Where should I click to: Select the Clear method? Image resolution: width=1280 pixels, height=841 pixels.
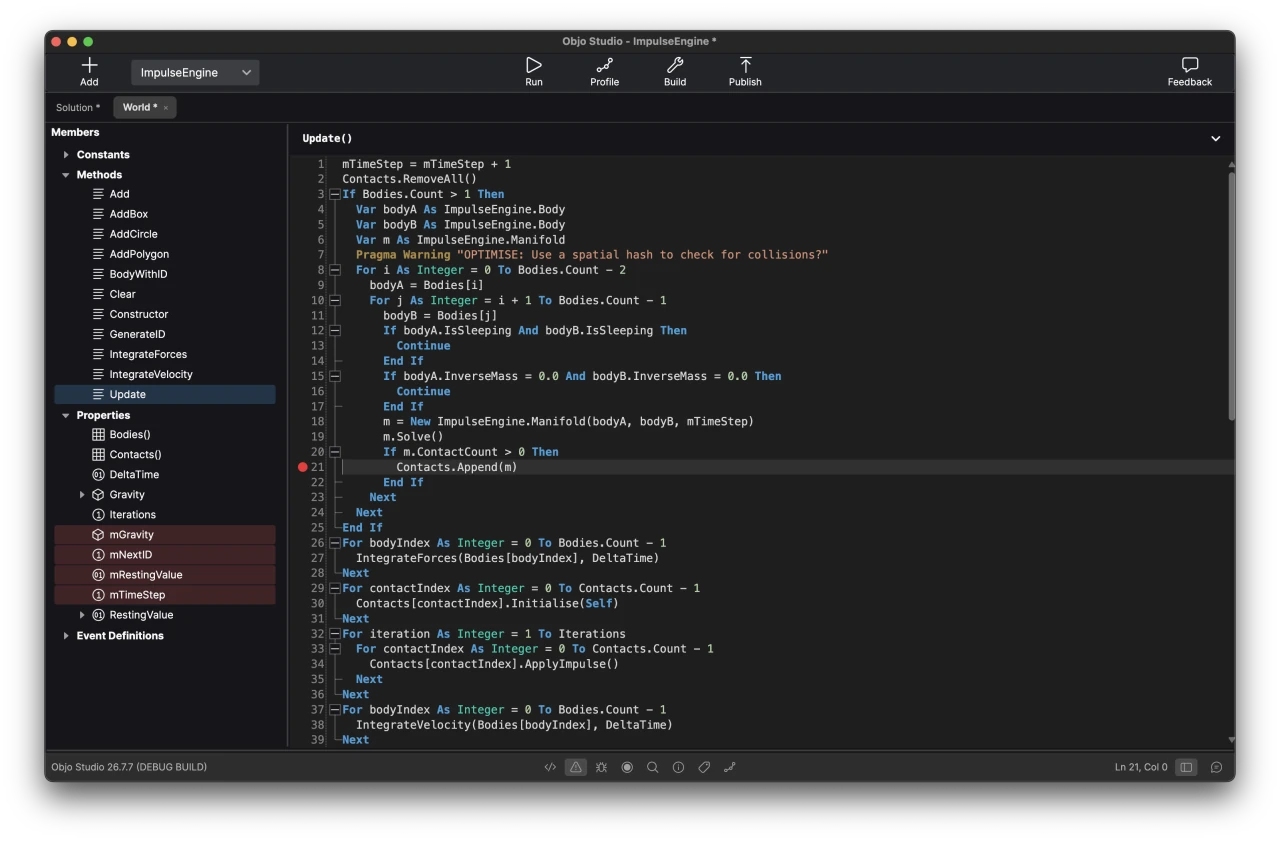click(x=165, y=294)
